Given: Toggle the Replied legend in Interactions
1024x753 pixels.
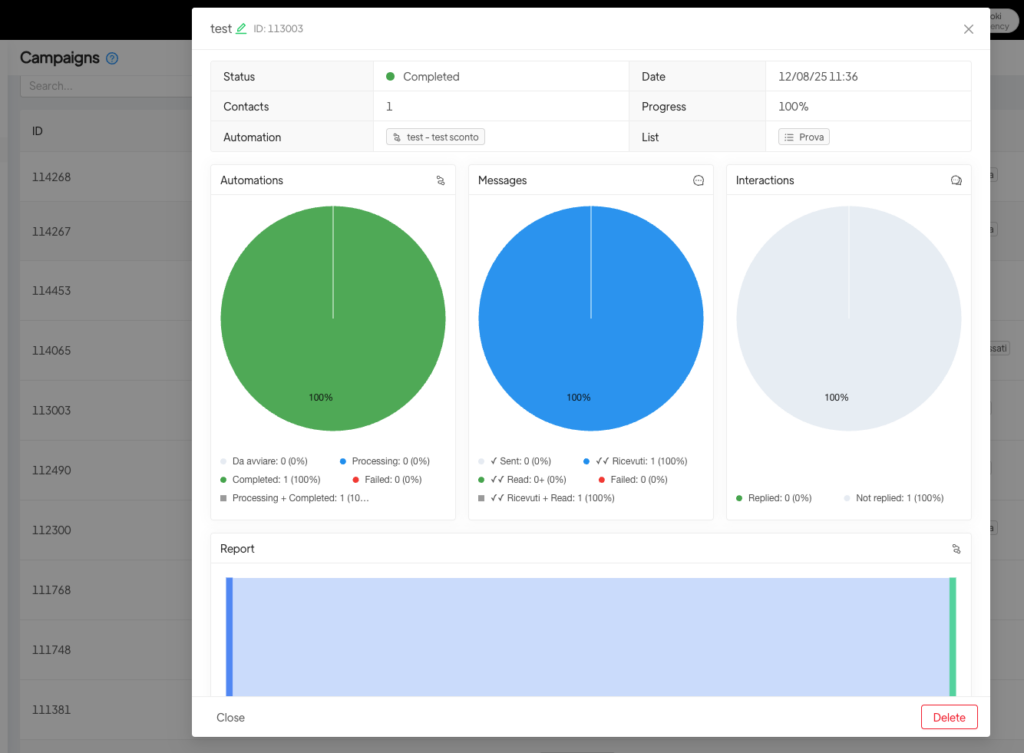Looking at the screenshot, I should [x=778, y=498].
